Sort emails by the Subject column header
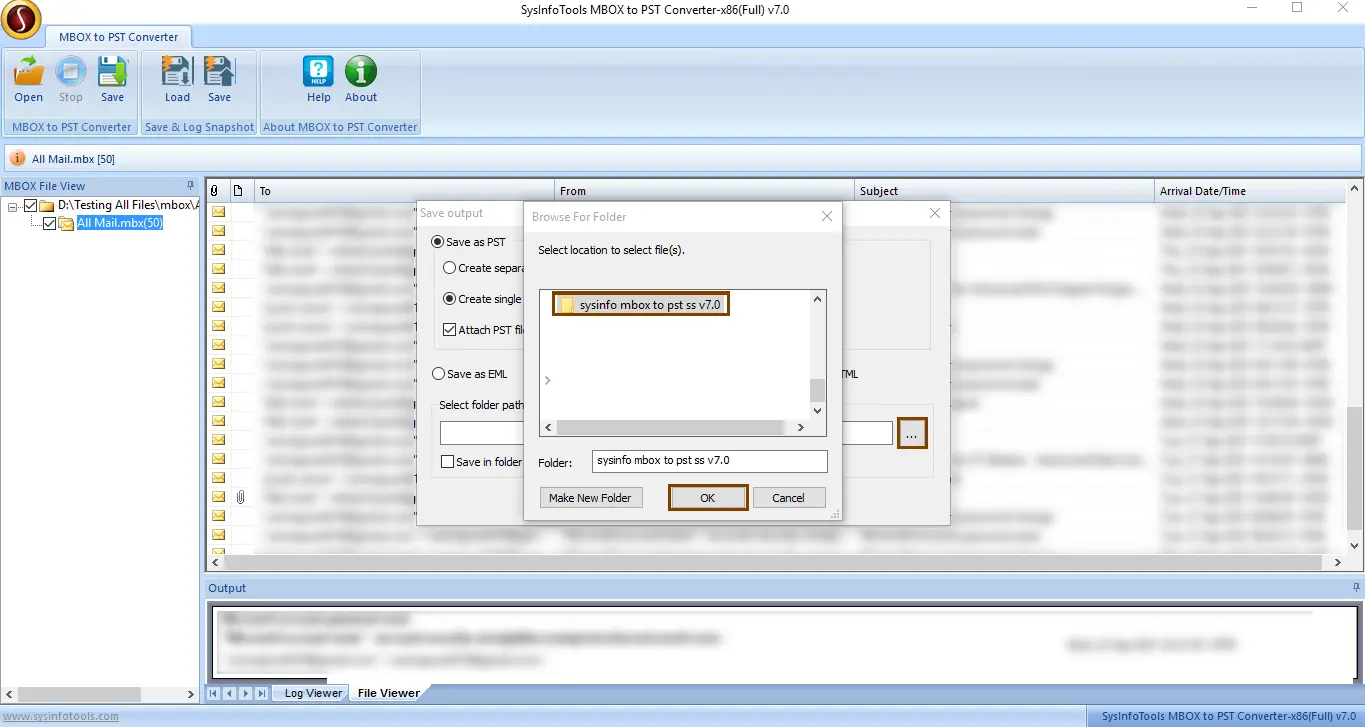Screen dimensions: 1365x727 [1005, 191]
